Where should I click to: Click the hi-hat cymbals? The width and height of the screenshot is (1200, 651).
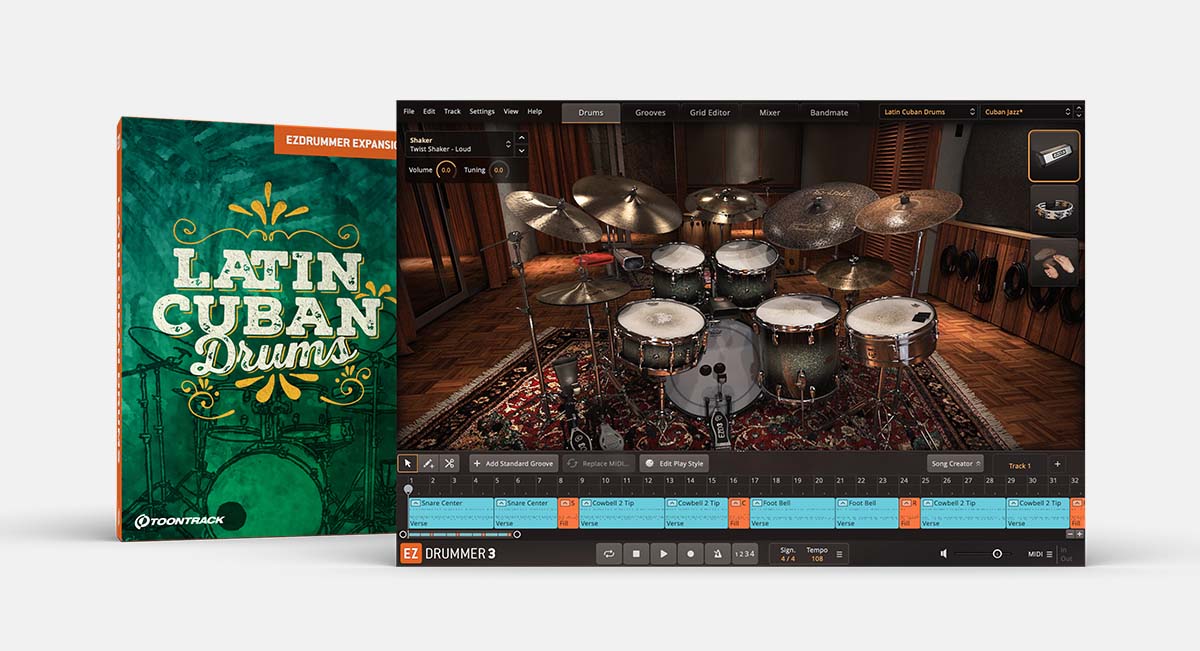583,290
